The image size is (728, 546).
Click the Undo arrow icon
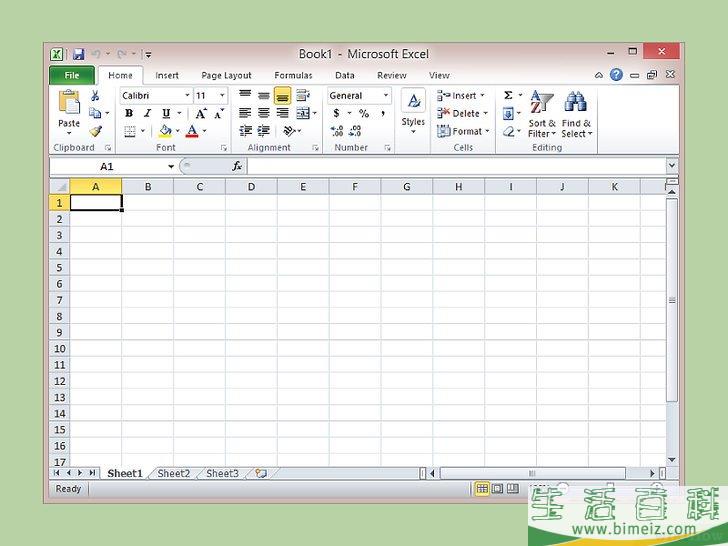pyautogui.click(x=96, y=54)
